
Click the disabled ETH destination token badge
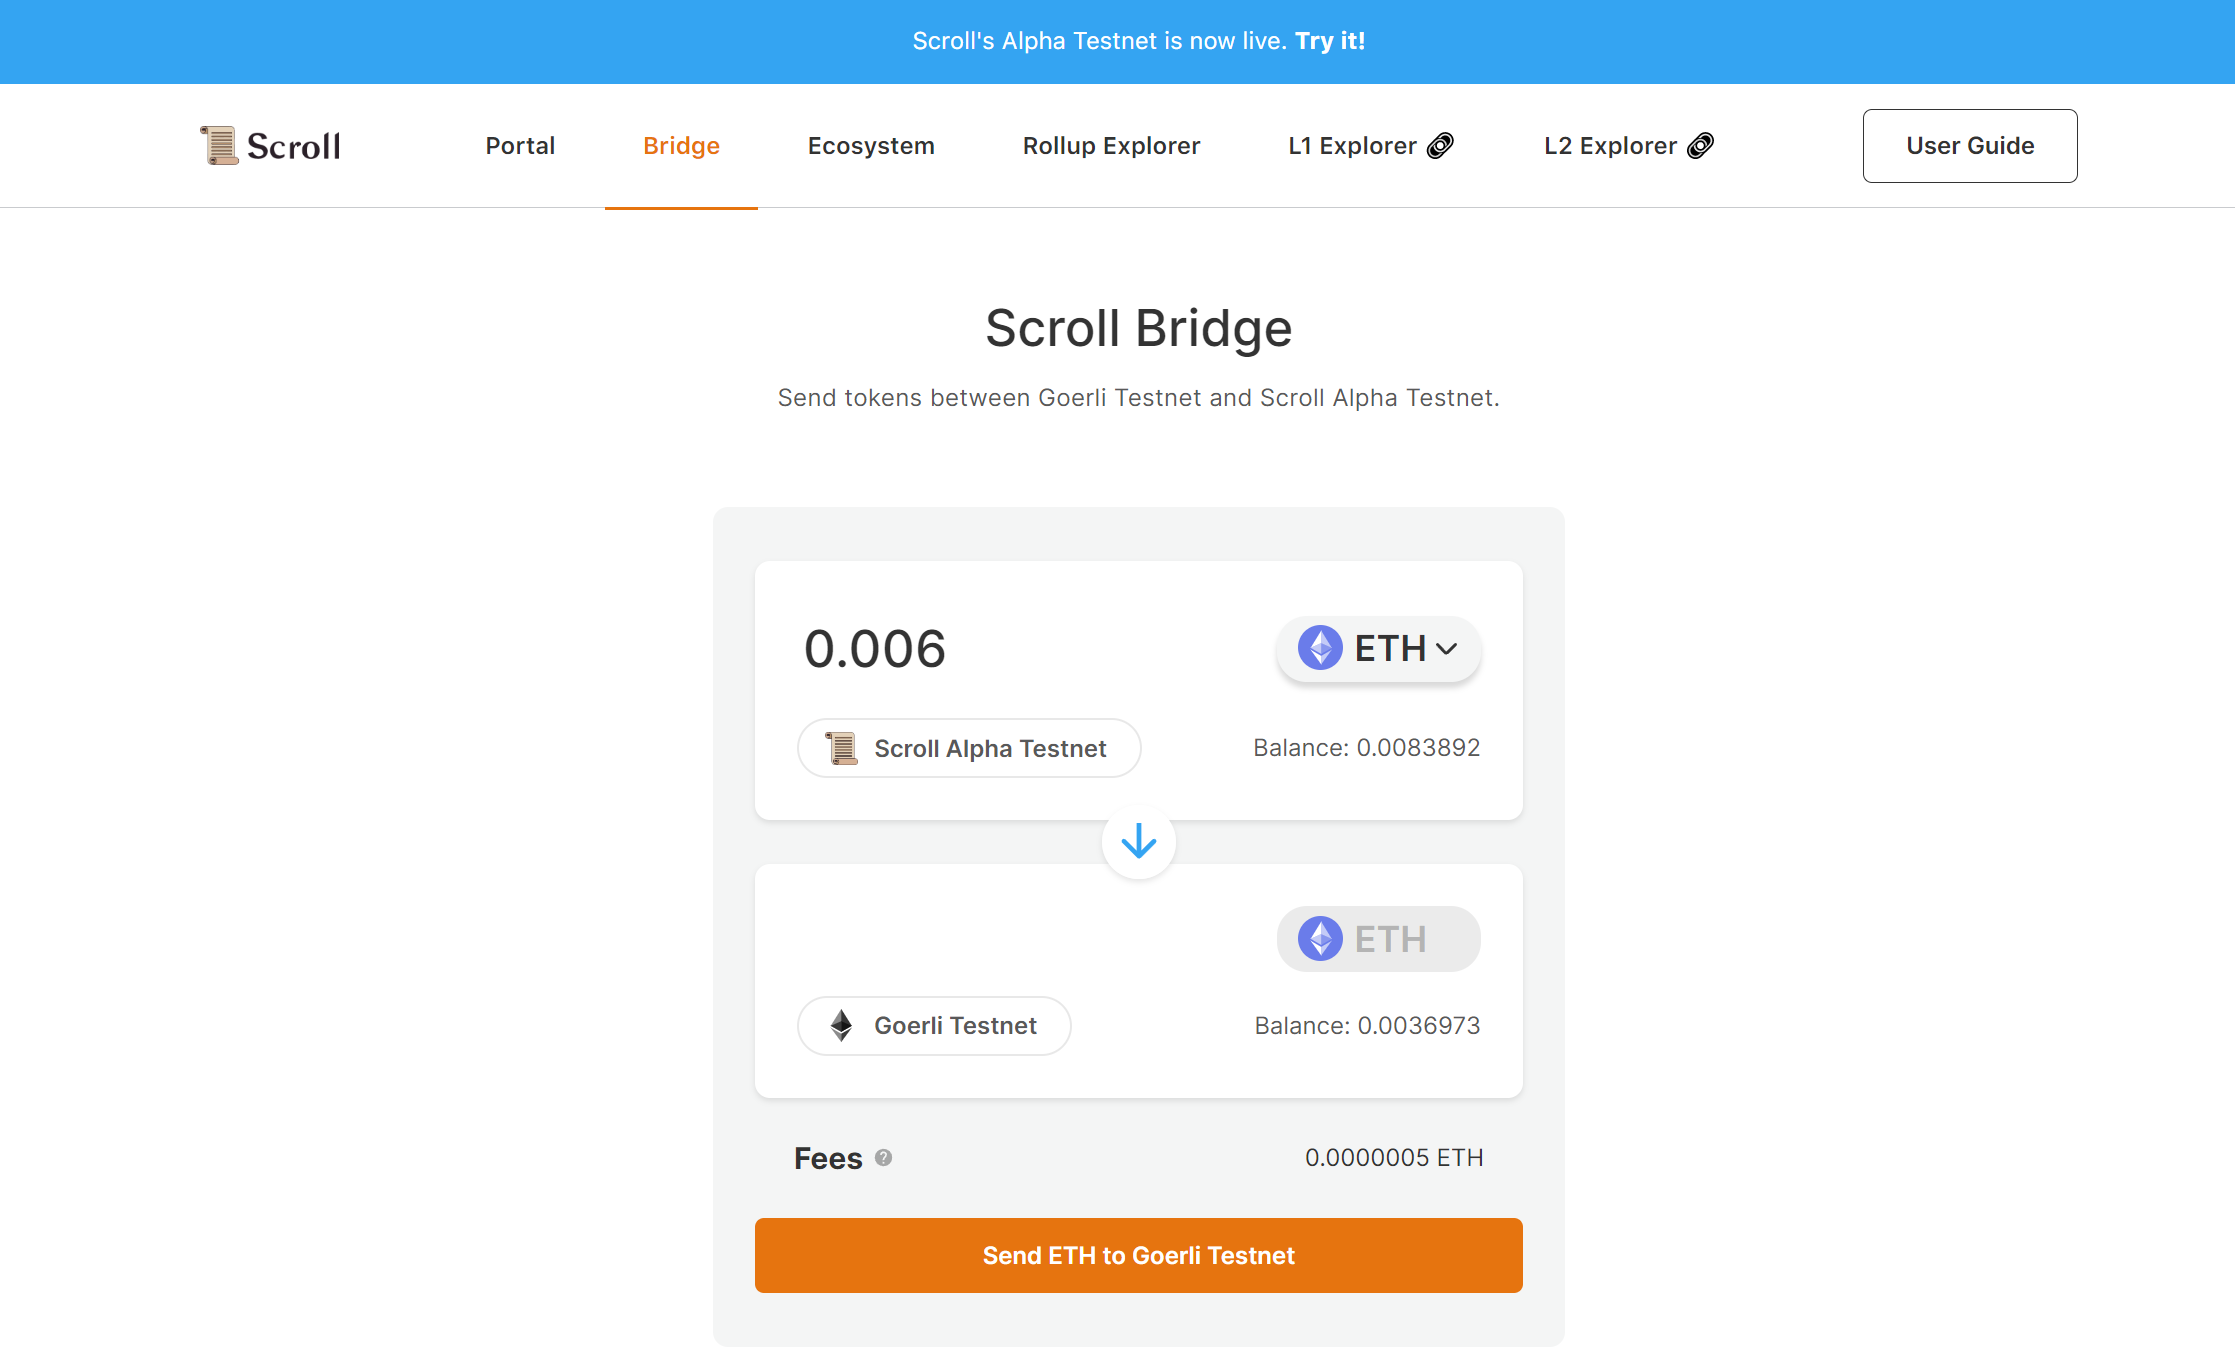tap(1378, 939)
